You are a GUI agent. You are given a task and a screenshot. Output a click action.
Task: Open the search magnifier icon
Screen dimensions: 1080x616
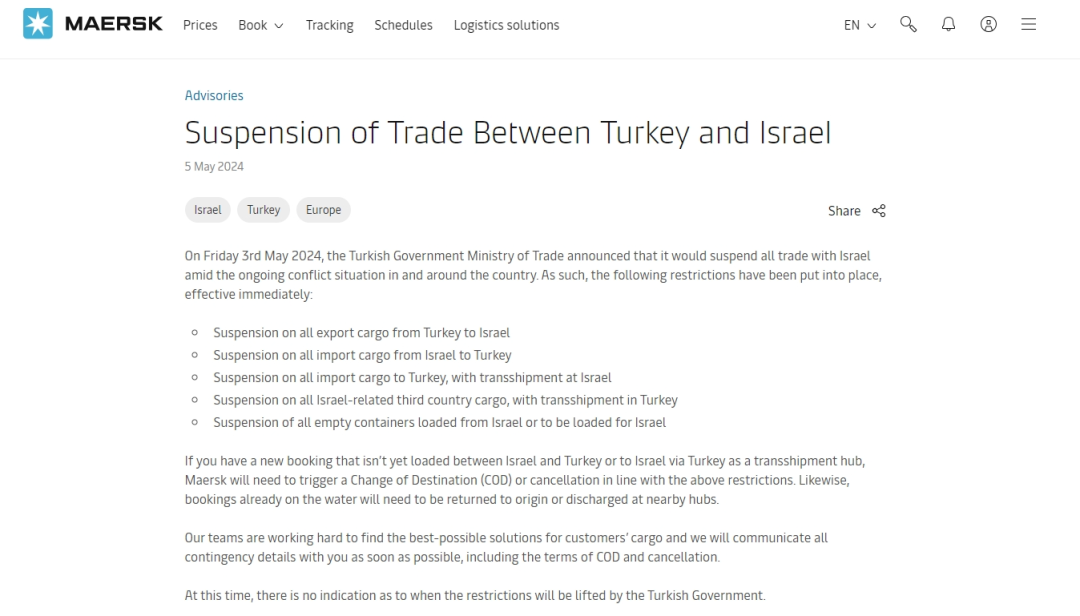coord(908,24)
